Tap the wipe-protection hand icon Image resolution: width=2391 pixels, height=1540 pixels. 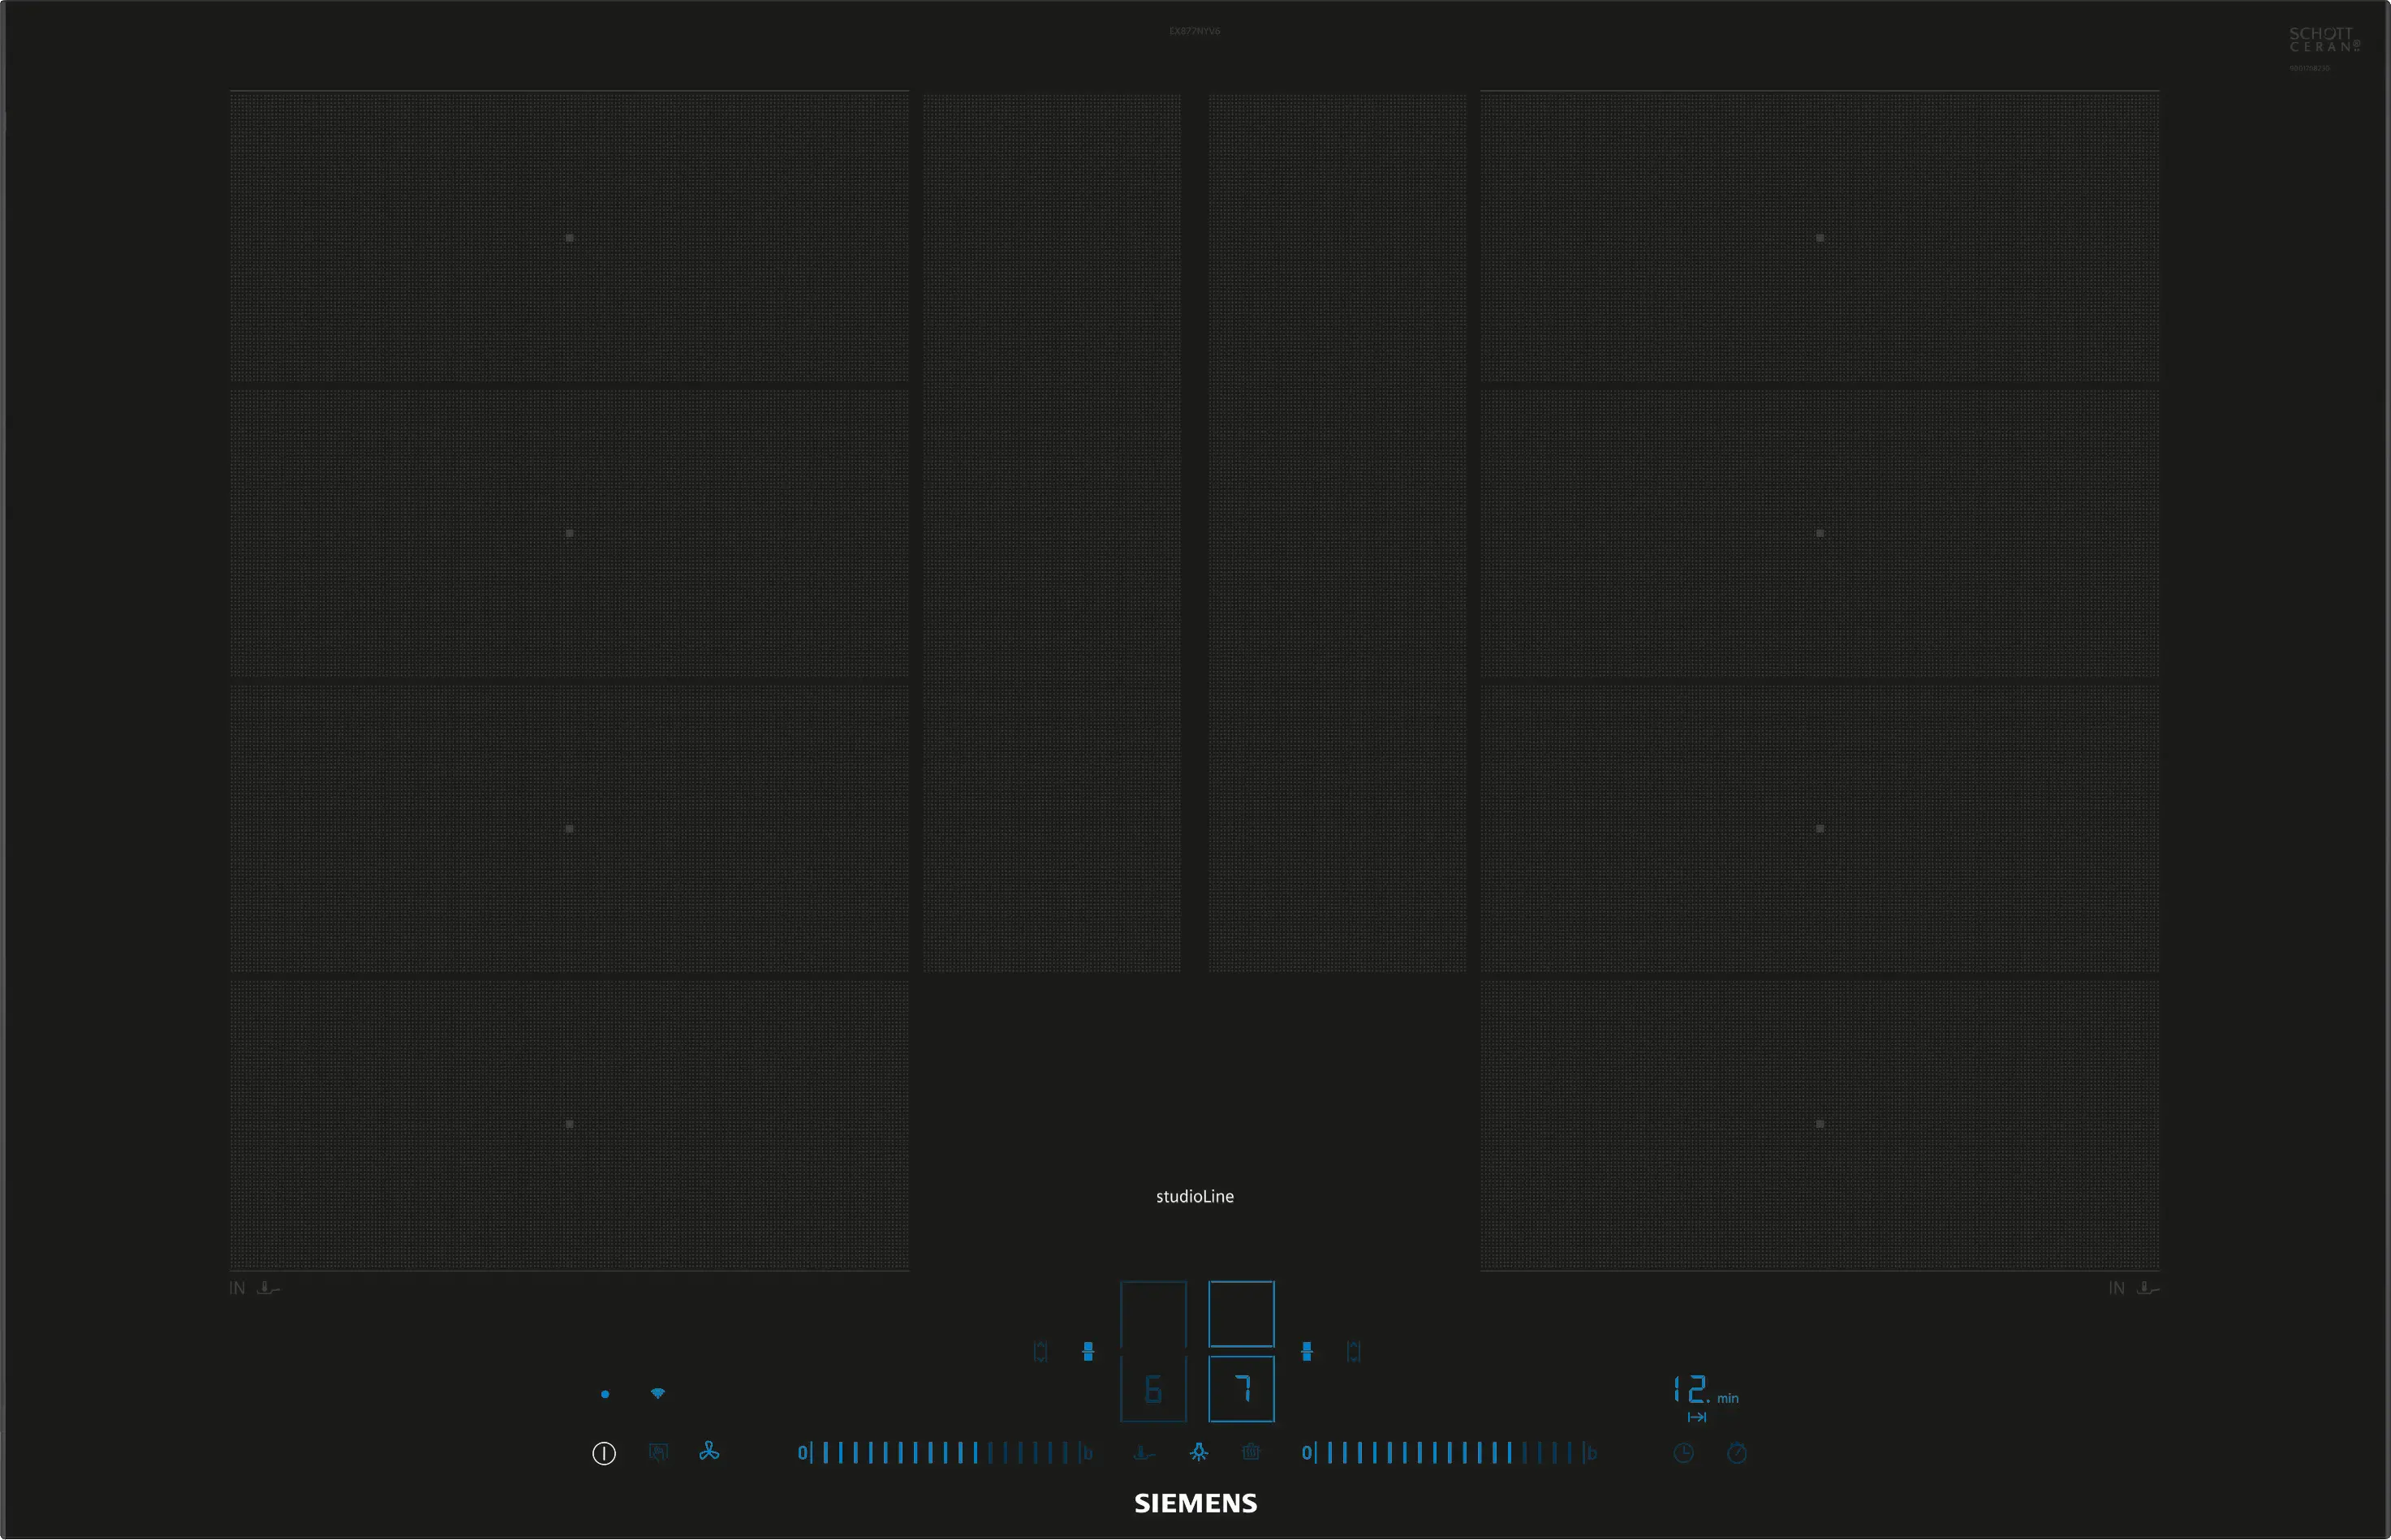[x=658, y=1452]
